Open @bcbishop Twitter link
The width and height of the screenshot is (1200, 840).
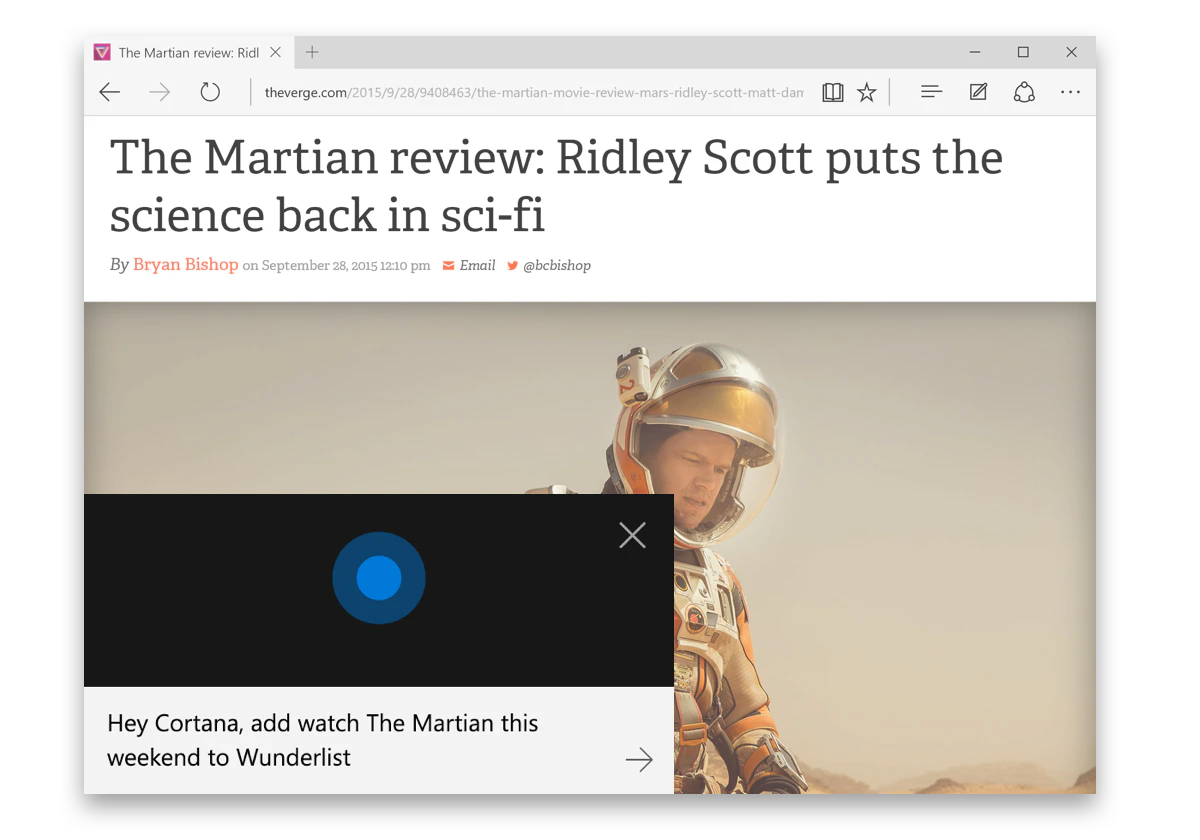click(x=557, y=265)
